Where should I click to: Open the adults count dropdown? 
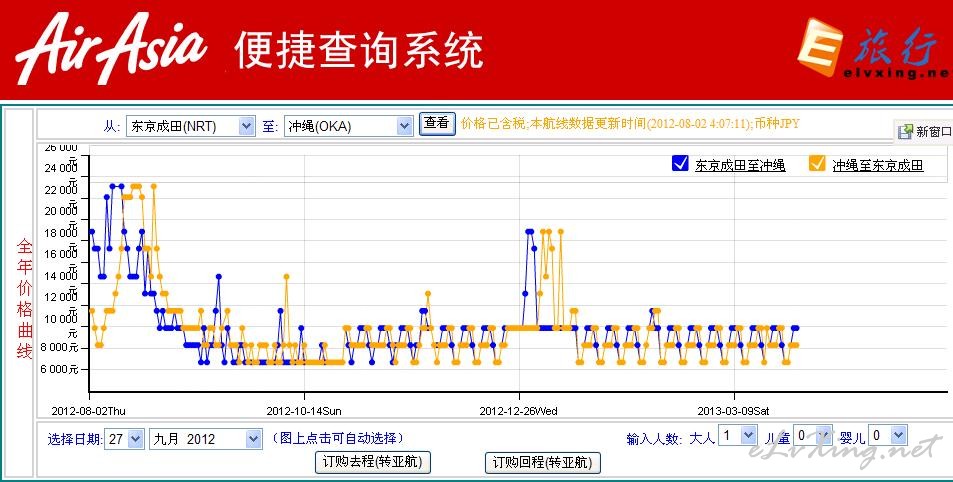point(738,435)
